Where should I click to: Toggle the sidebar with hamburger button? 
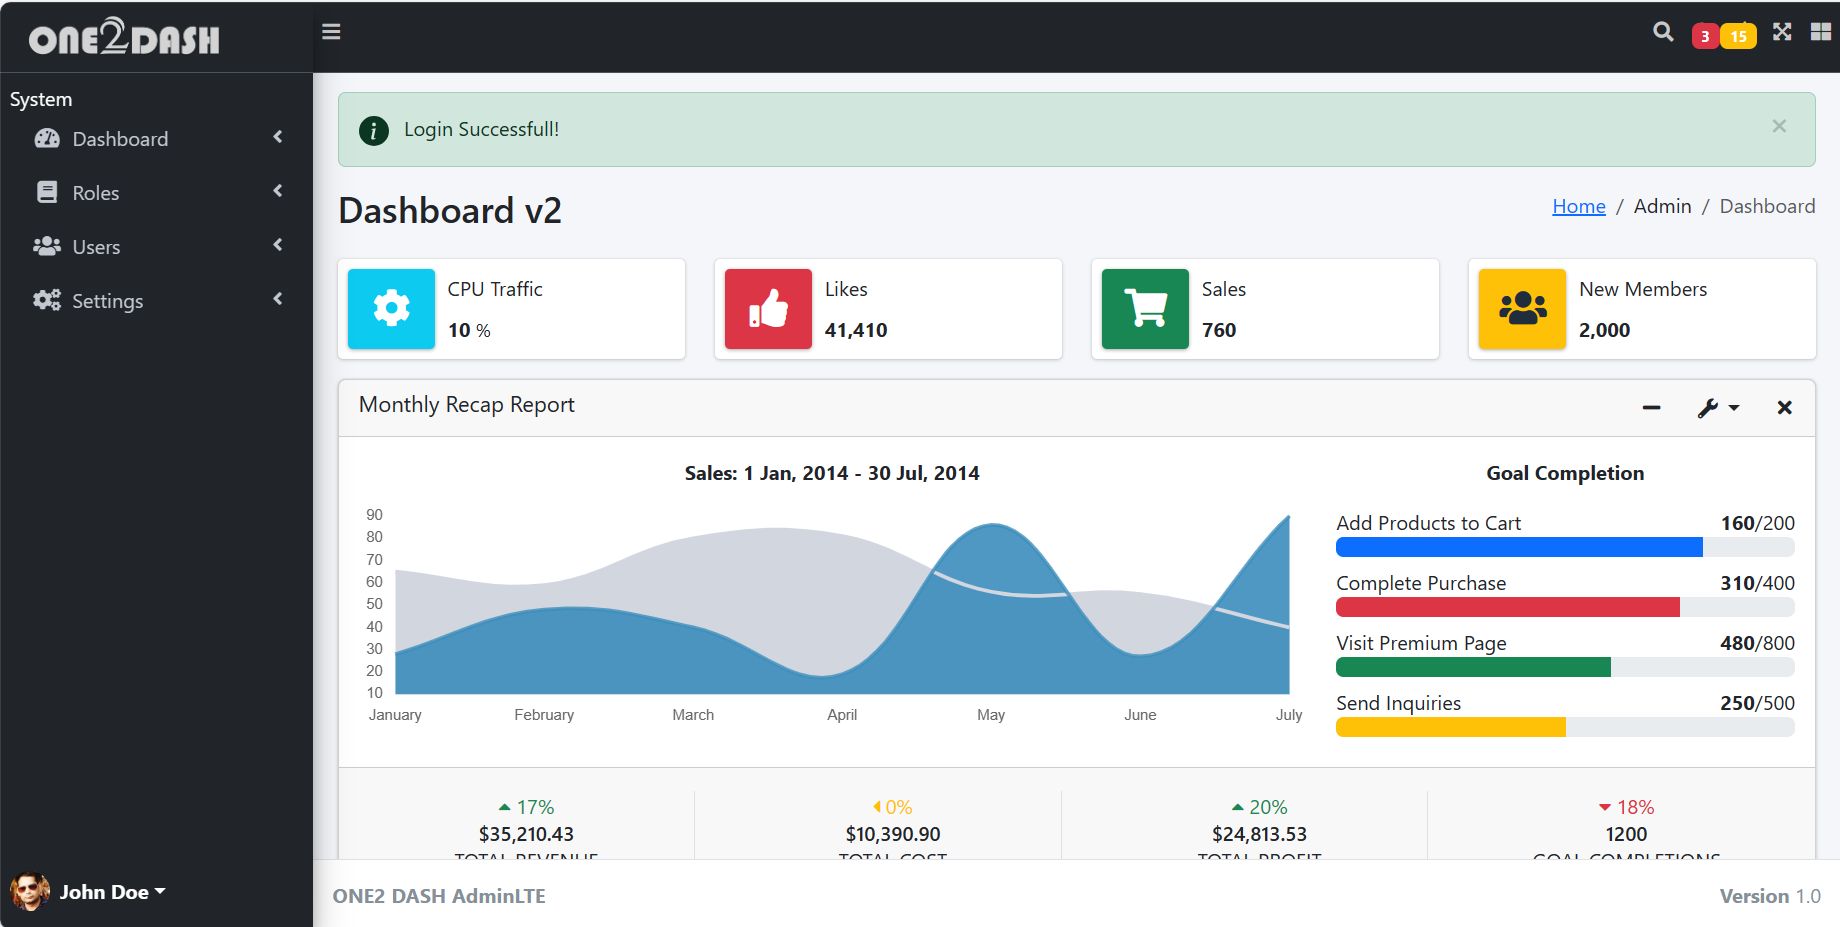[331, 32]
